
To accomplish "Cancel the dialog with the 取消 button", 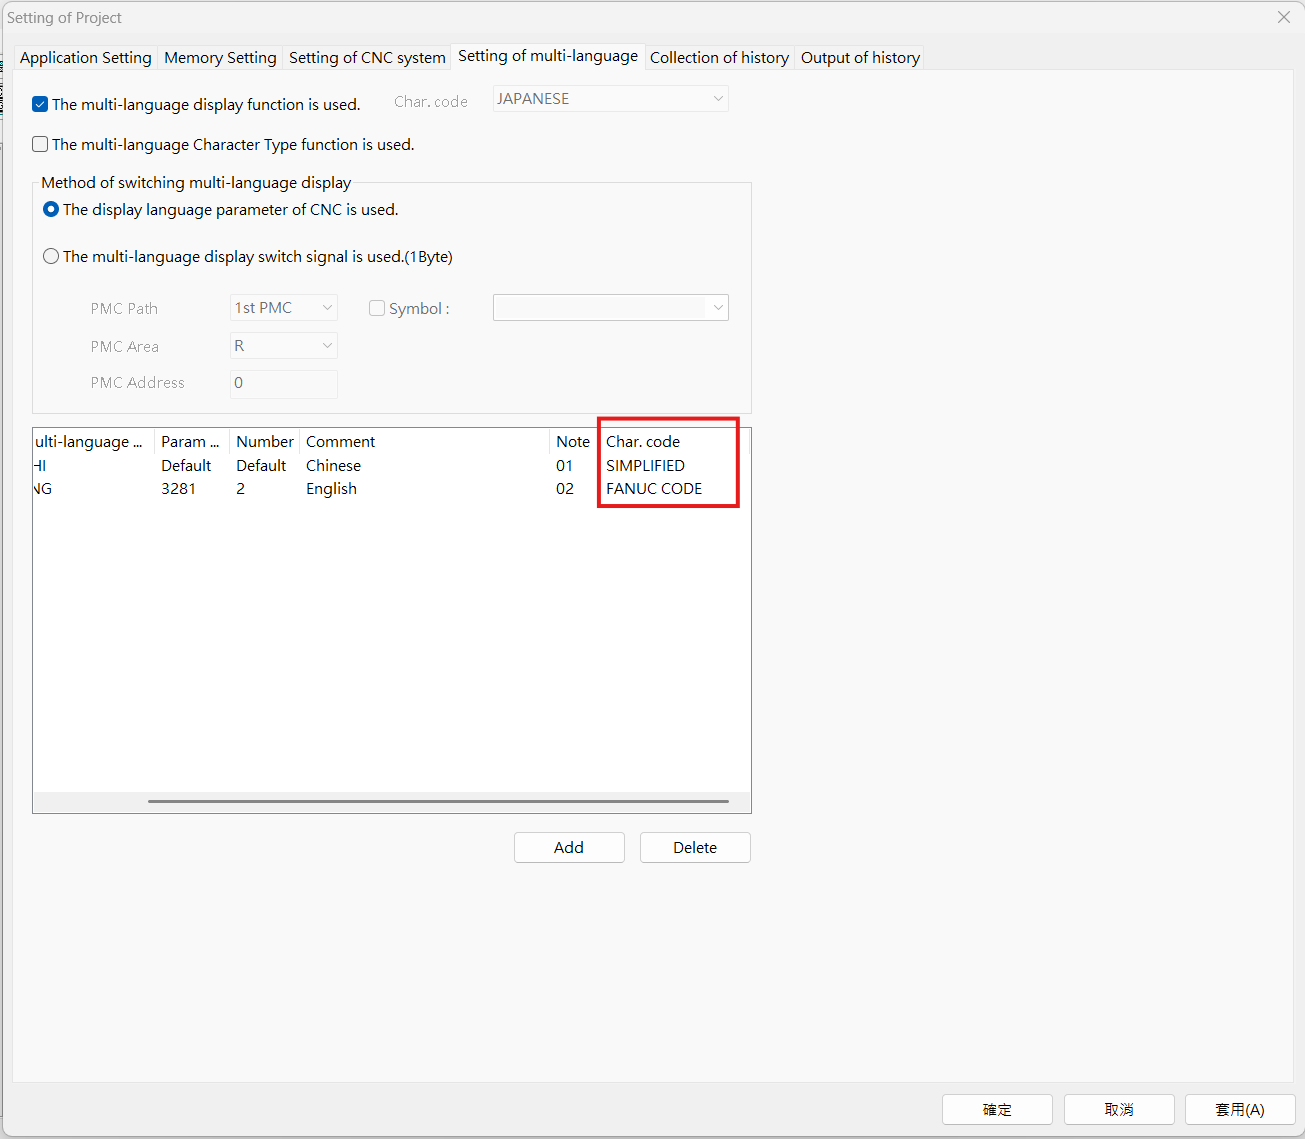I will pyautogui.click(x=1118, y=1109).
